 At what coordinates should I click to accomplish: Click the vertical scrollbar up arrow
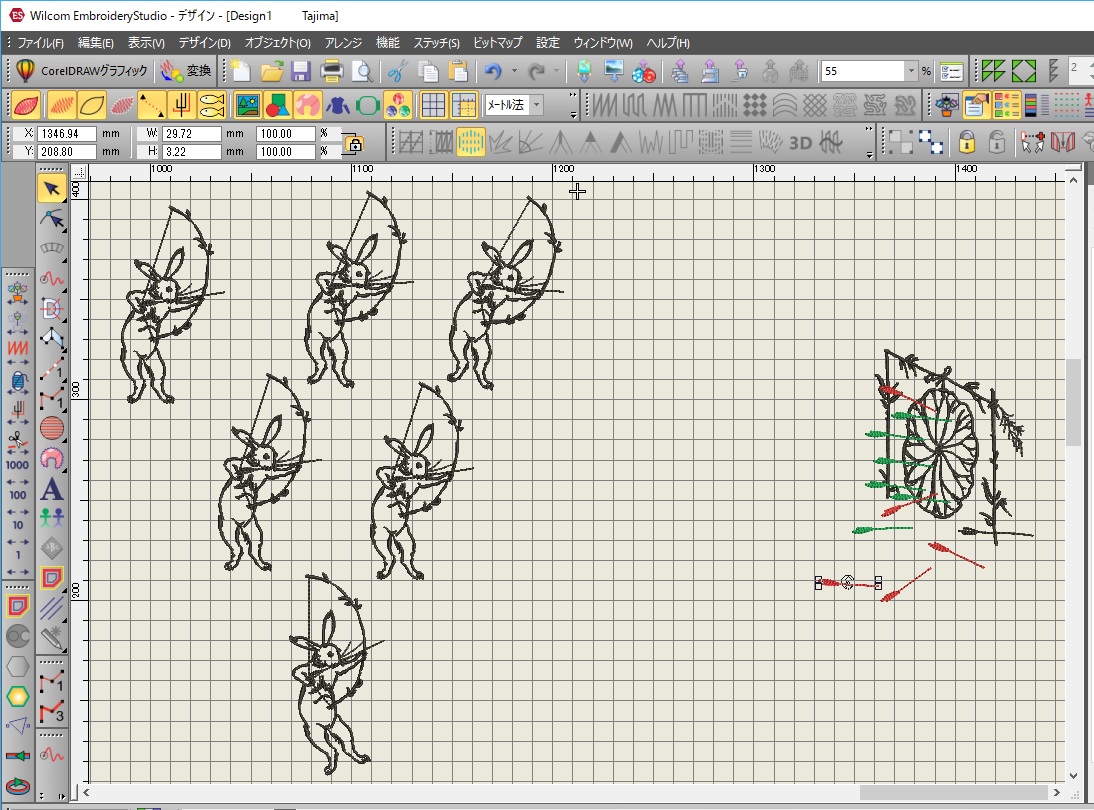(1073, 180)
